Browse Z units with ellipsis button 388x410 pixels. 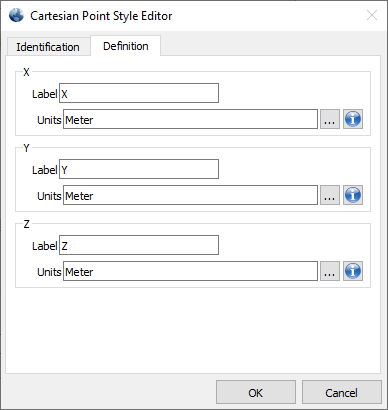330,271
